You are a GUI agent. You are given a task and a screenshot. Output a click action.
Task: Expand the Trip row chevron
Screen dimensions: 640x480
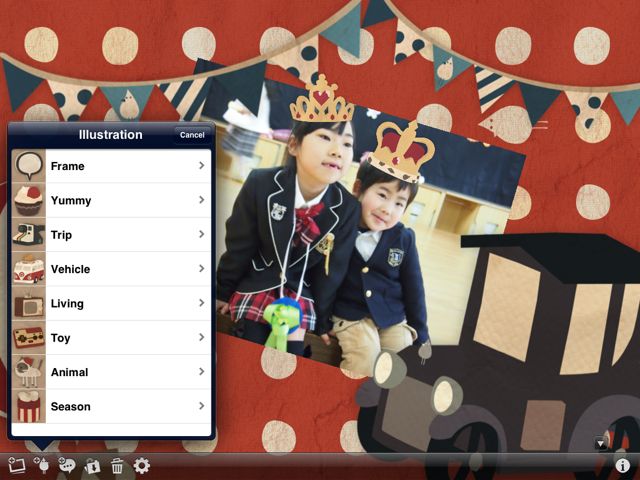(x=202, y=234)
